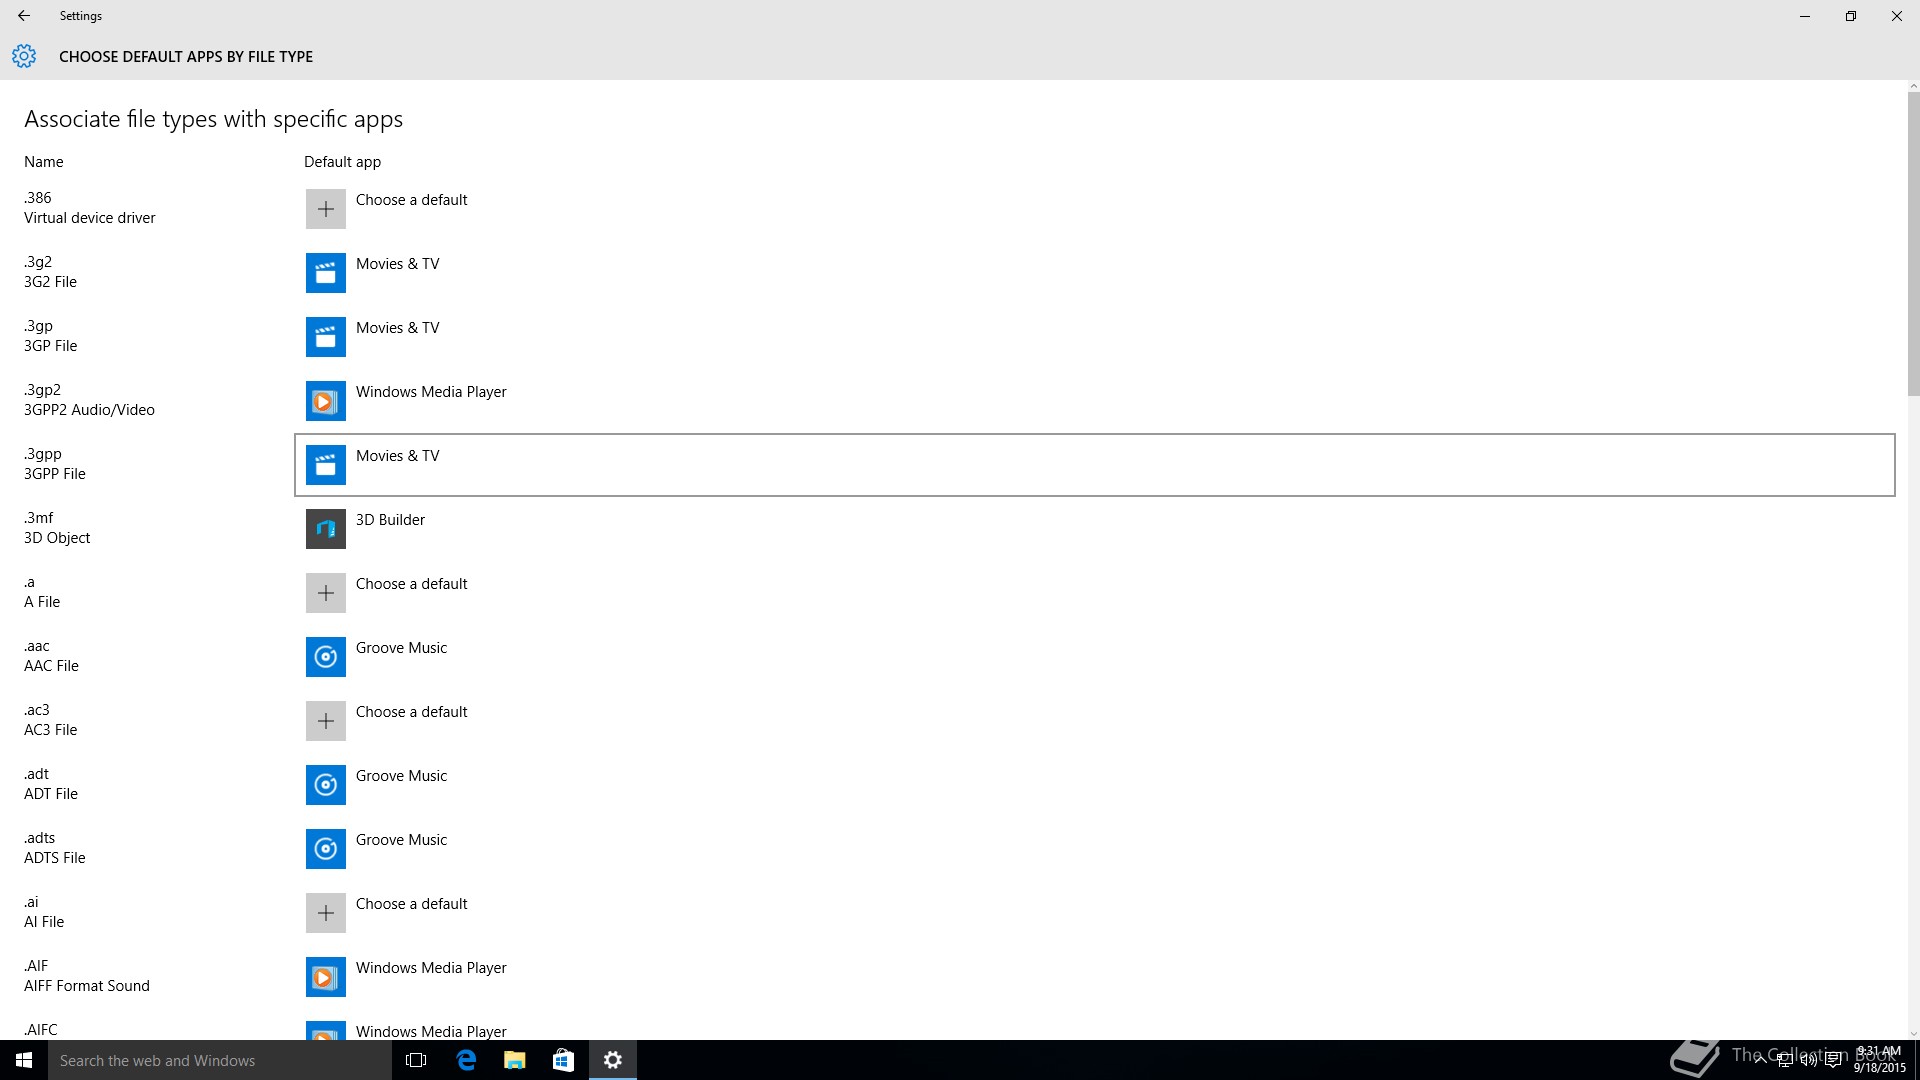The height and width of the screenshot is (1080, 1920).
Task: Click the plus icon for .ai file type
Action: 325,913
